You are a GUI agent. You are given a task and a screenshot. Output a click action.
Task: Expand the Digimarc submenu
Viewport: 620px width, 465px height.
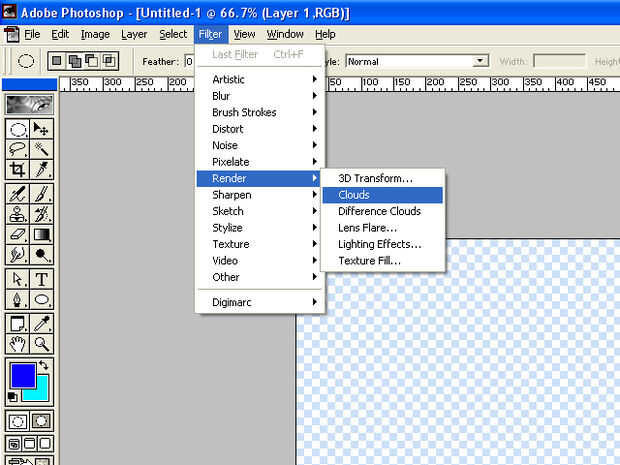click(261, 302)
